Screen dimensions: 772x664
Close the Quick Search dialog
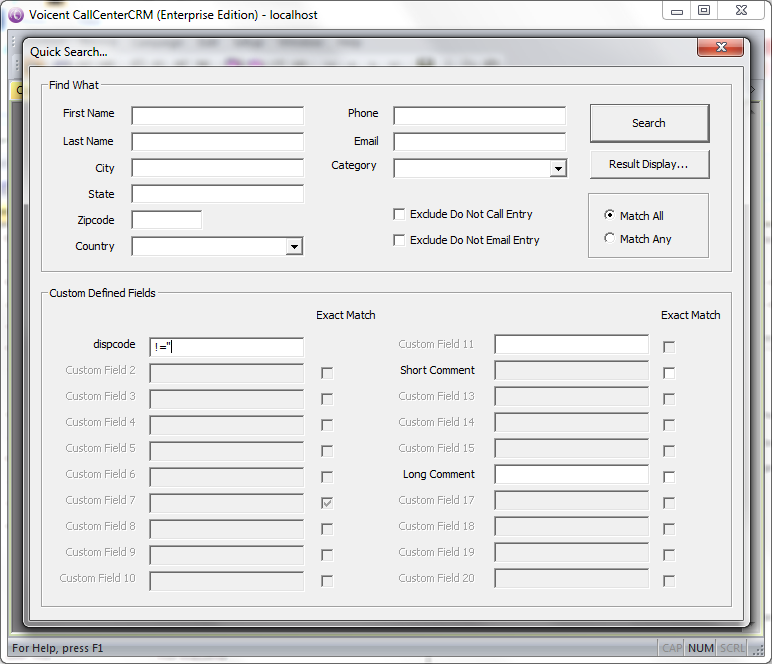tap(719, 48)
